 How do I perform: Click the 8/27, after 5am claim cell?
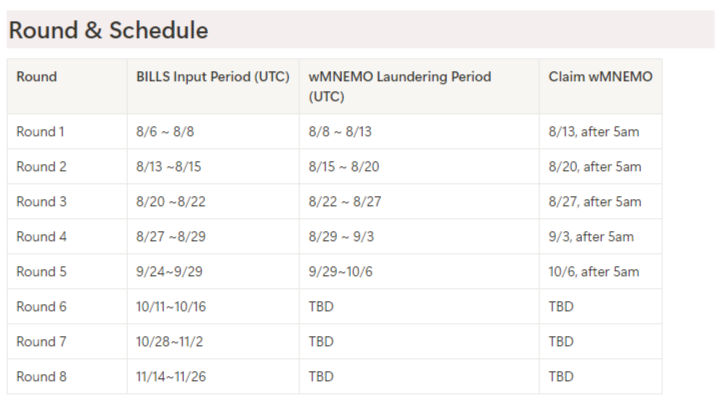(x=595, y=202)
